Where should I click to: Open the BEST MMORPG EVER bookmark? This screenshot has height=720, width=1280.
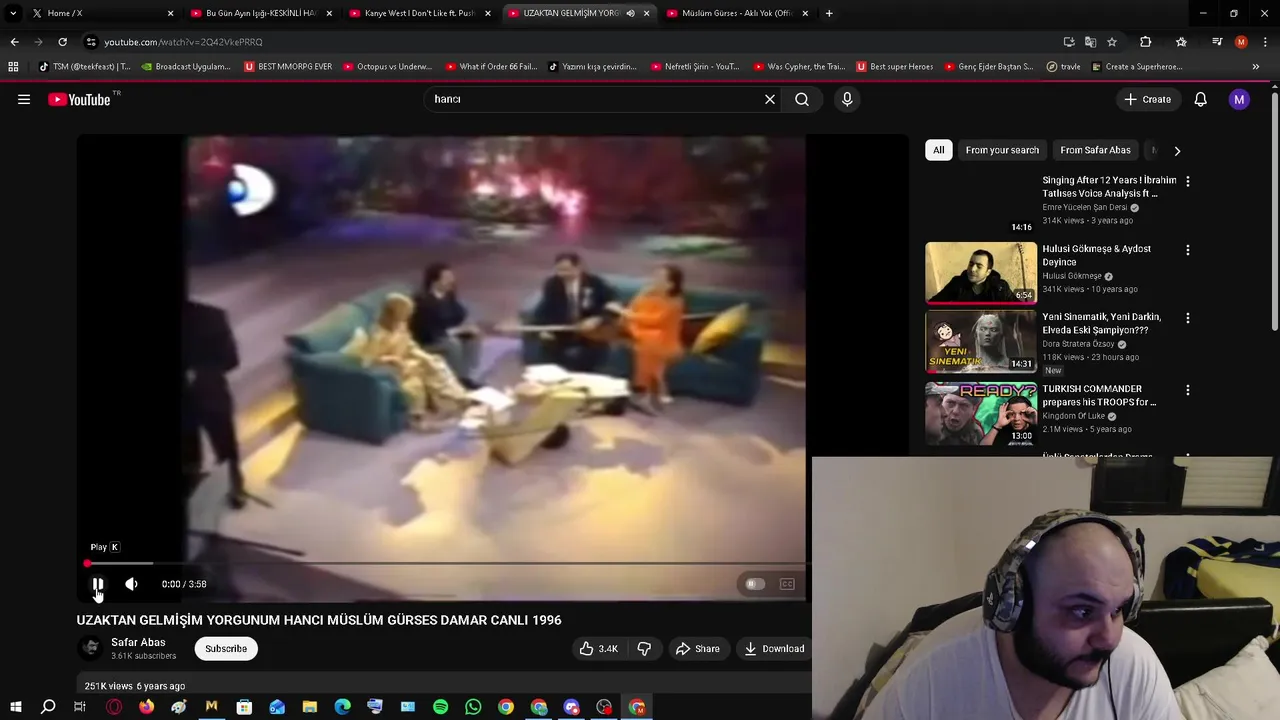(x=288, y=67)
